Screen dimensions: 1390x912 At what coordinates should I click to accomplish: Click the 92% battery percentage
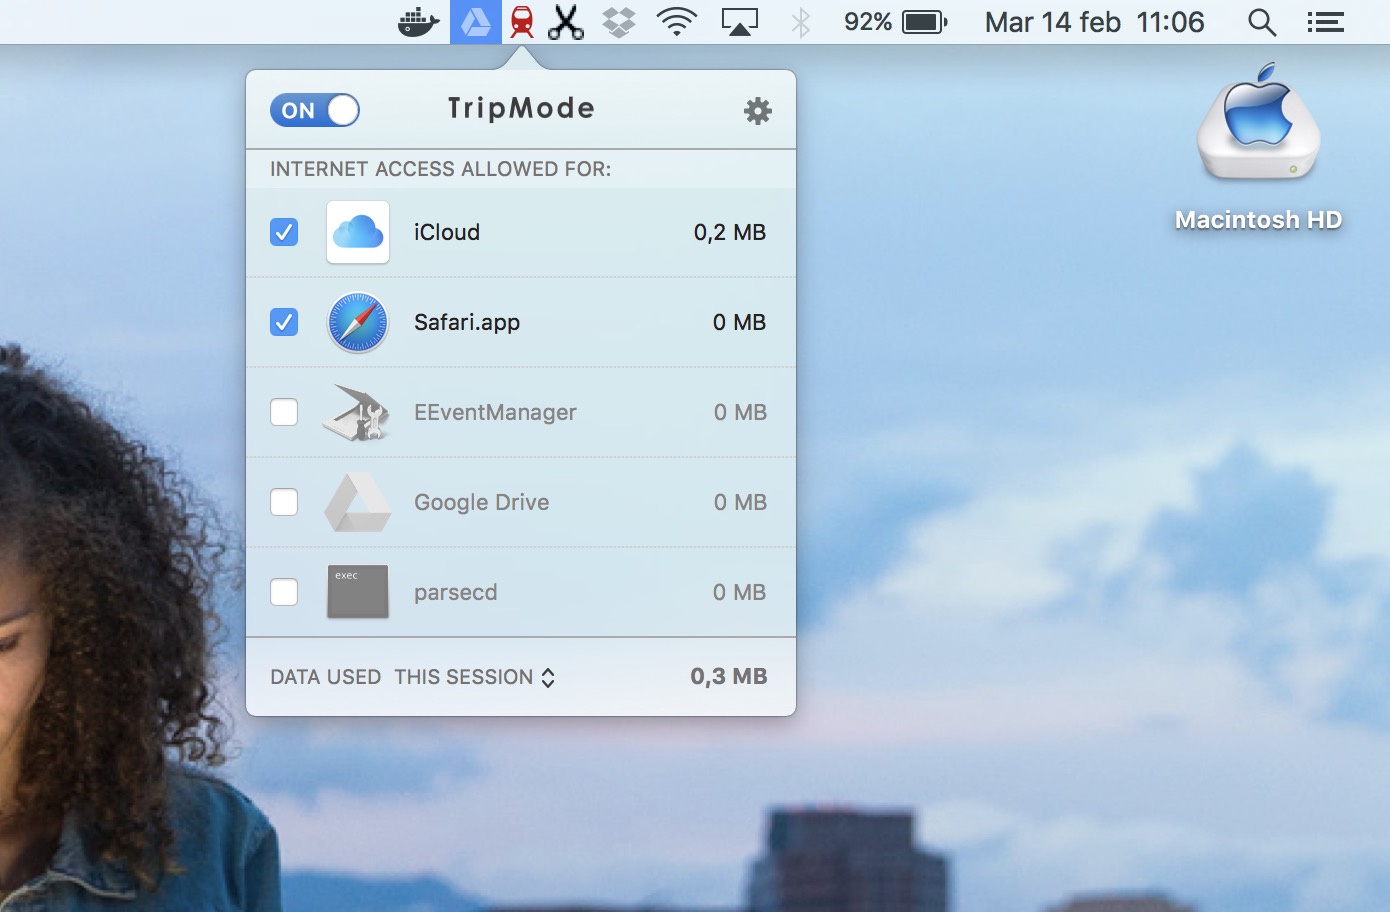pyautogui.click(x=868, y=22)
